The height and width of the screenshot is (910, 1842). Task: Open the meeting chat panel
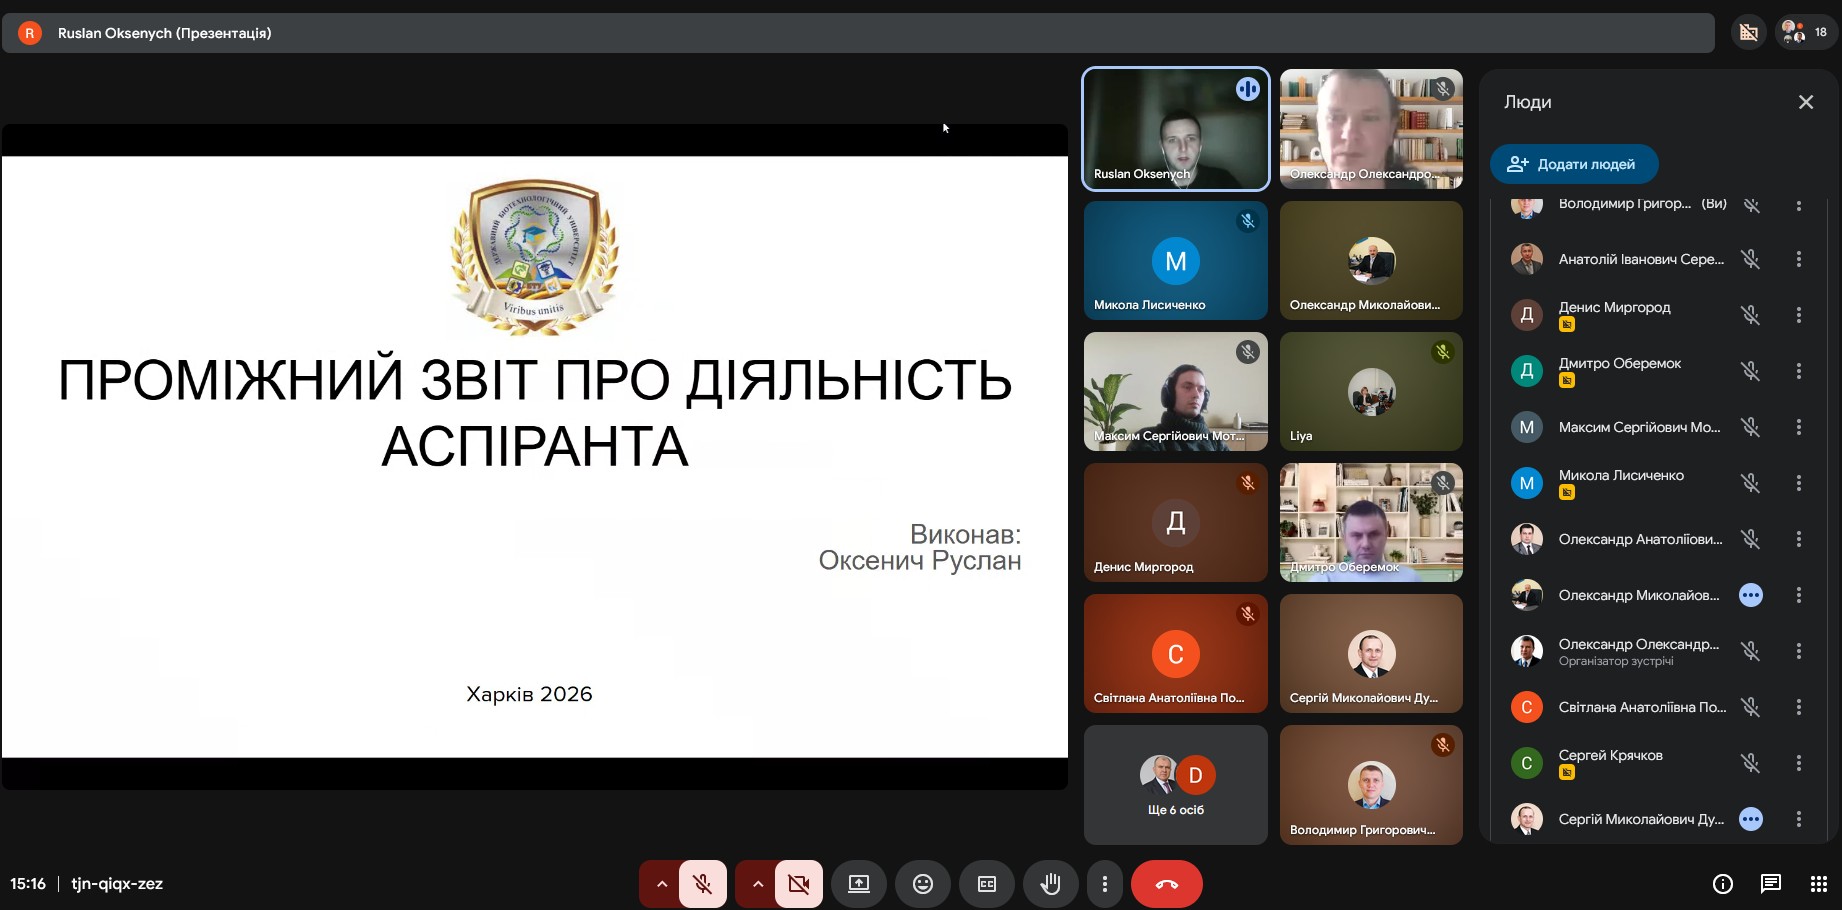[x=1770, y=884]
